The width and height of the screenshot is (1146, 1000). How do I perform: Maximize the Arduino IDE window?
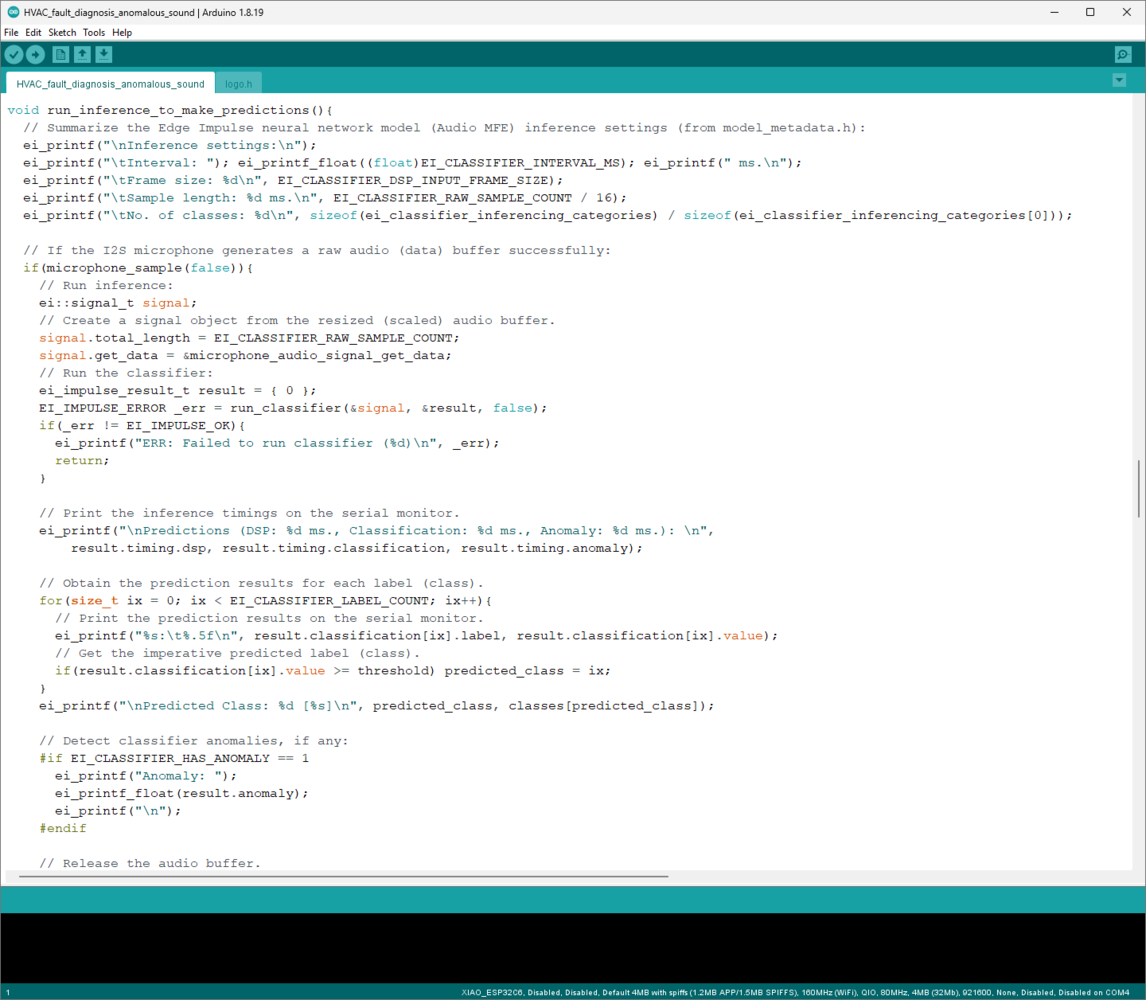[1090, 12]
